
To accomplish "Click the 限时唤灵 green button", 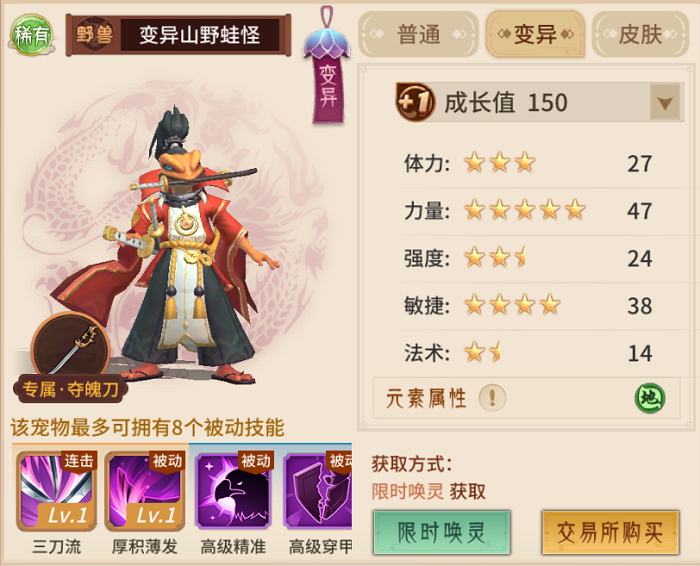I will click(442, 533).
